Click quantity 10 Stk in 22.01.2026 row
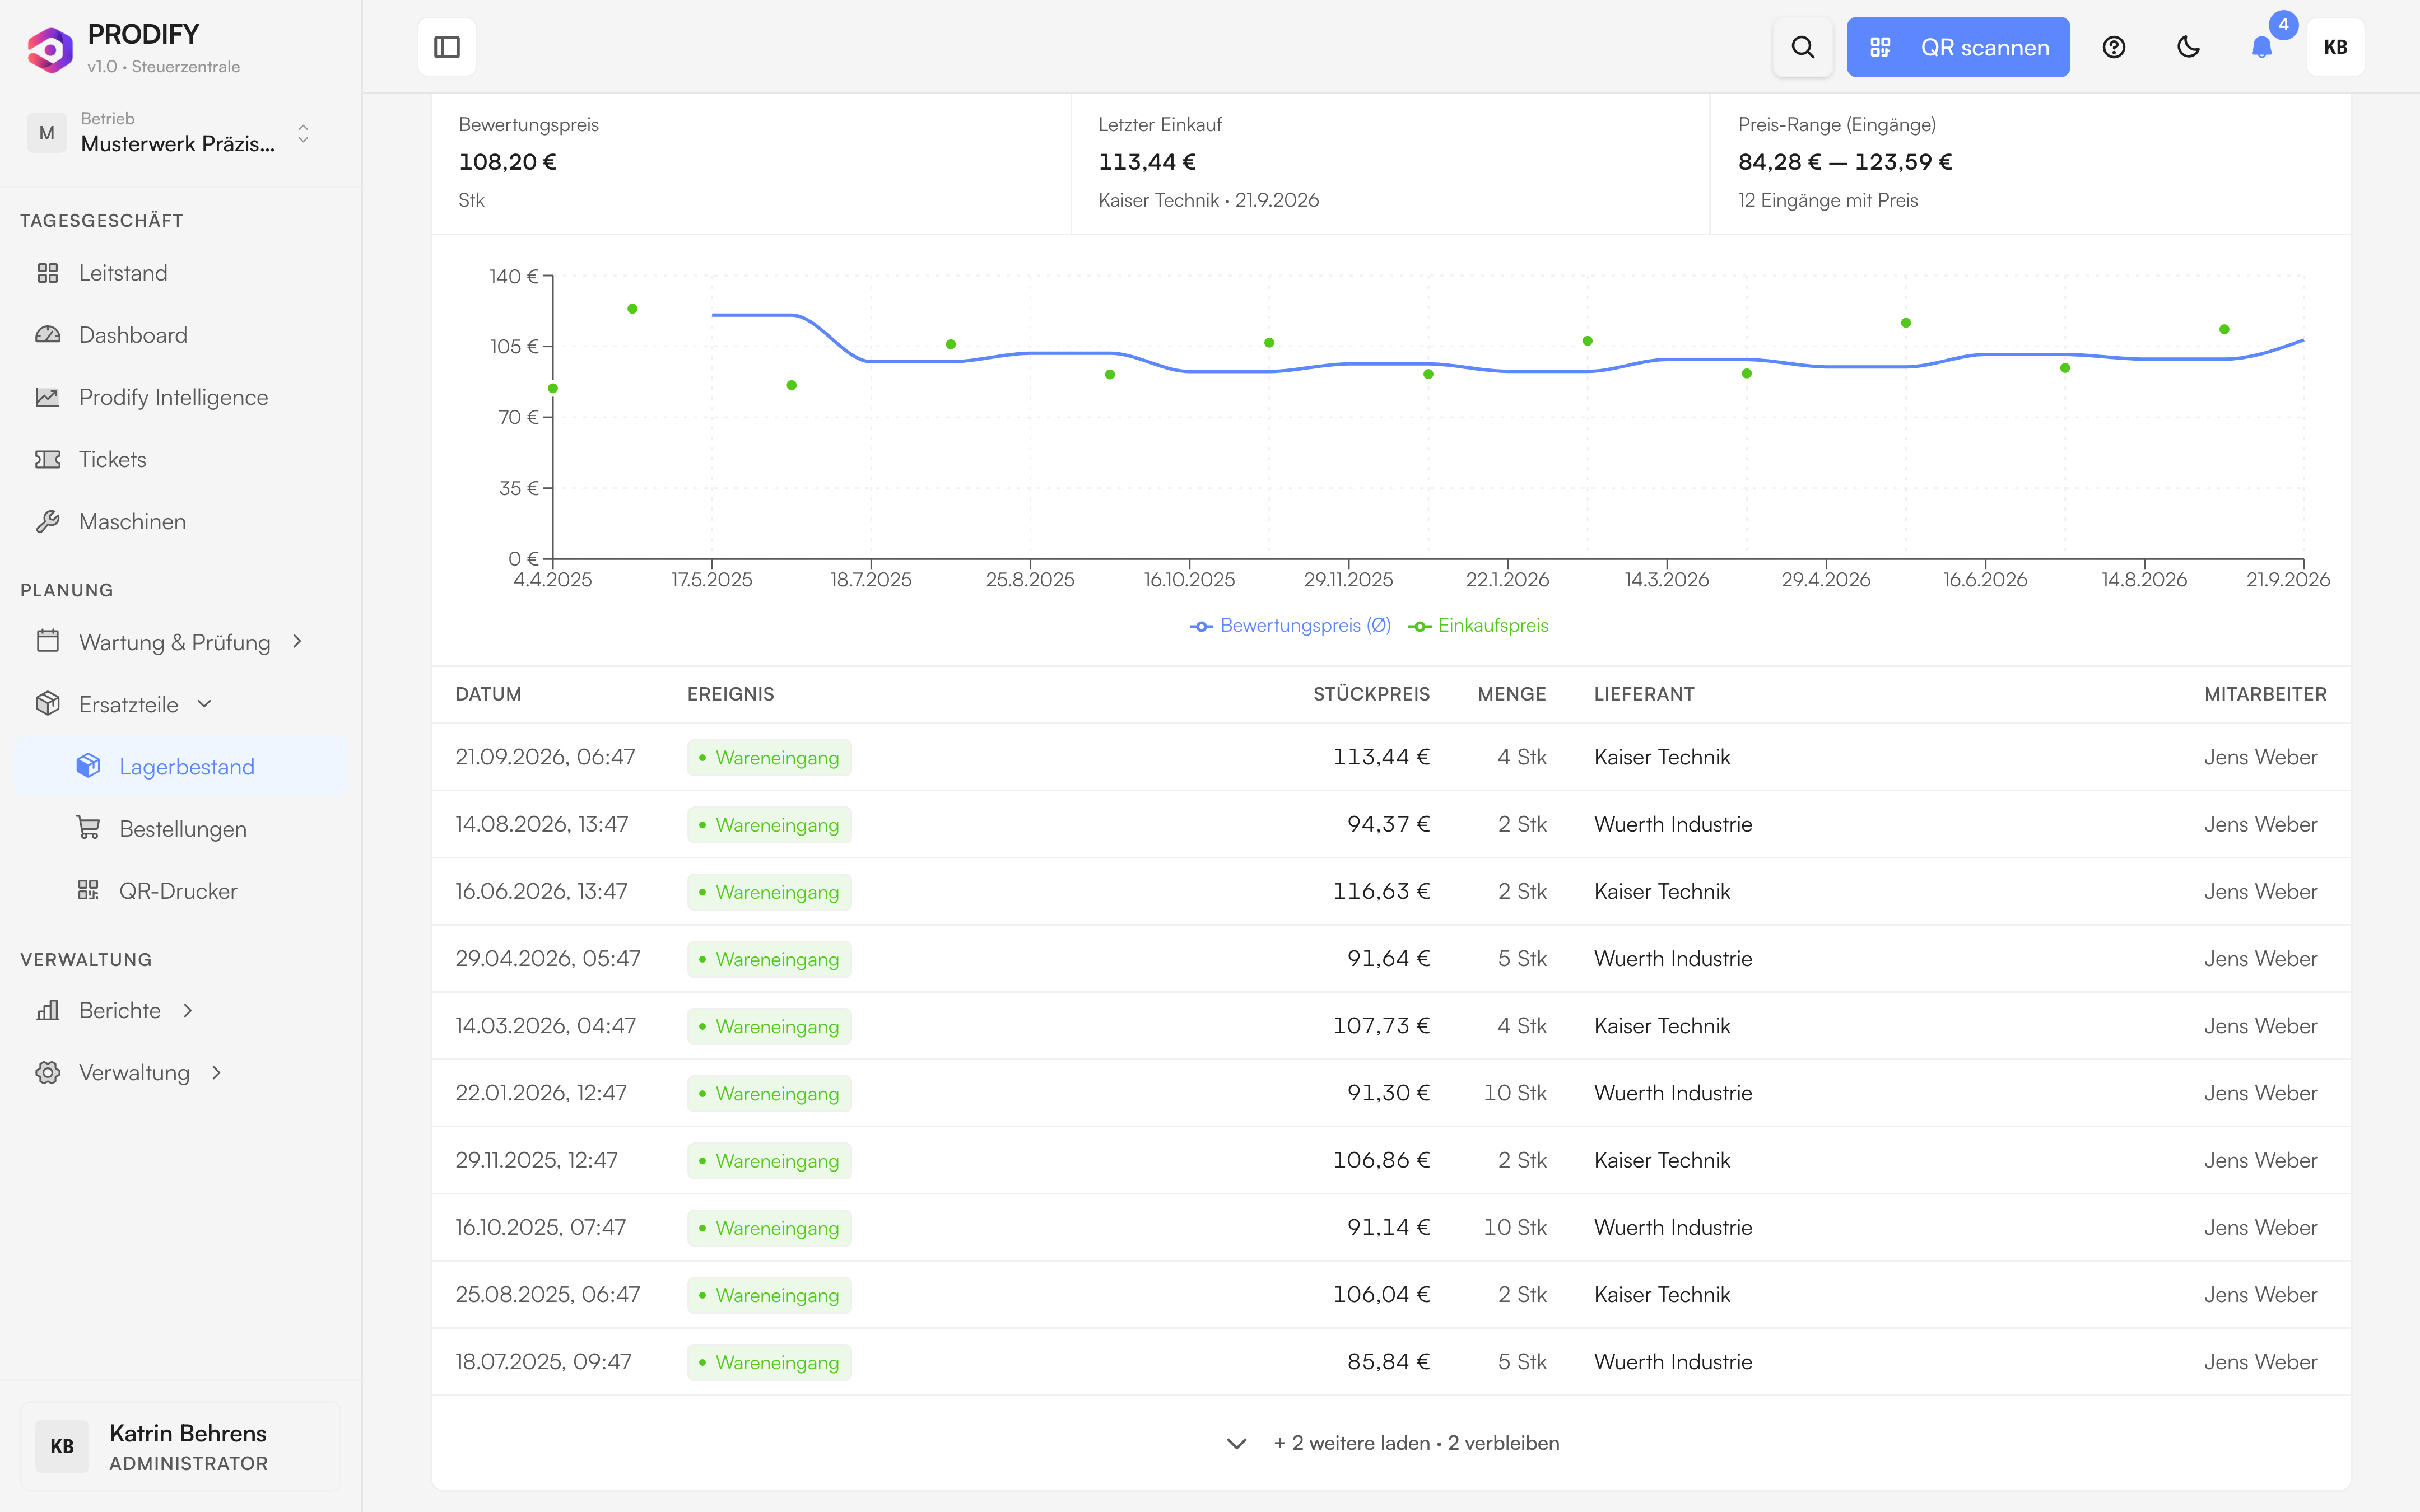This screenshot has width=2420, height=1512. click(1514, 1093)
